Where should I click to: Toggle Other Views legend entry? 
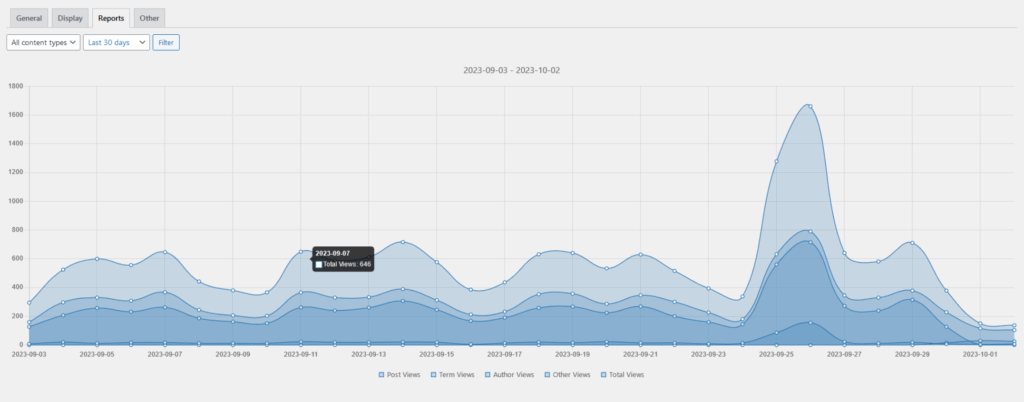pos(566,375)
